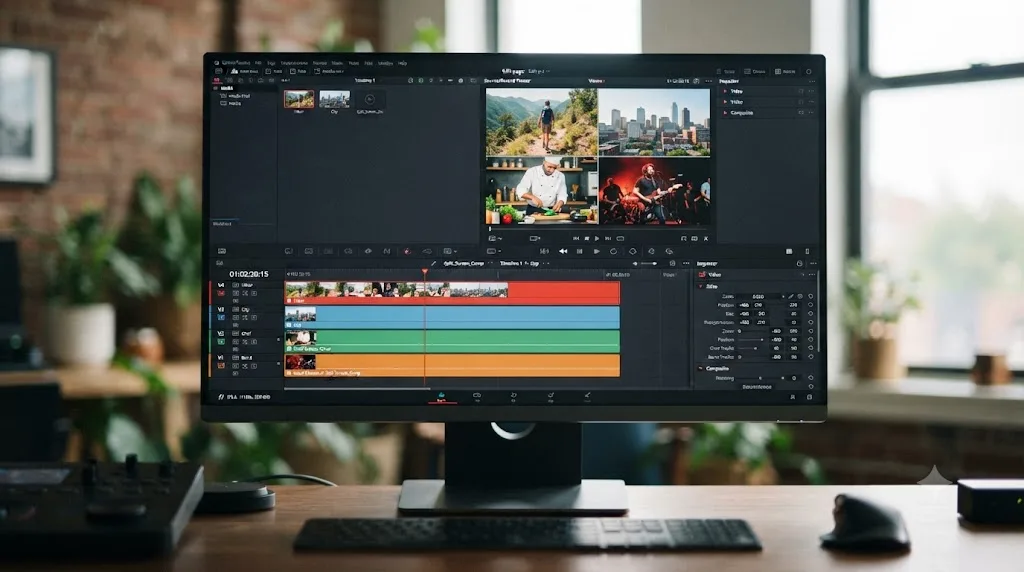Collapse the Composite section above opacity slider
1024x572 pixels.
(701, 369)
